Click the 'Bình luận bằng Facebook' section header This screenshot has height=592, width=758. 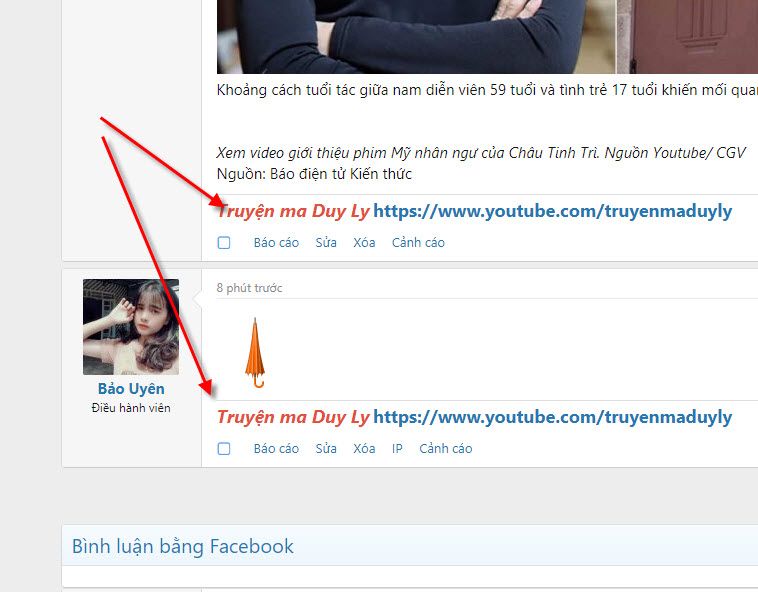183,546
